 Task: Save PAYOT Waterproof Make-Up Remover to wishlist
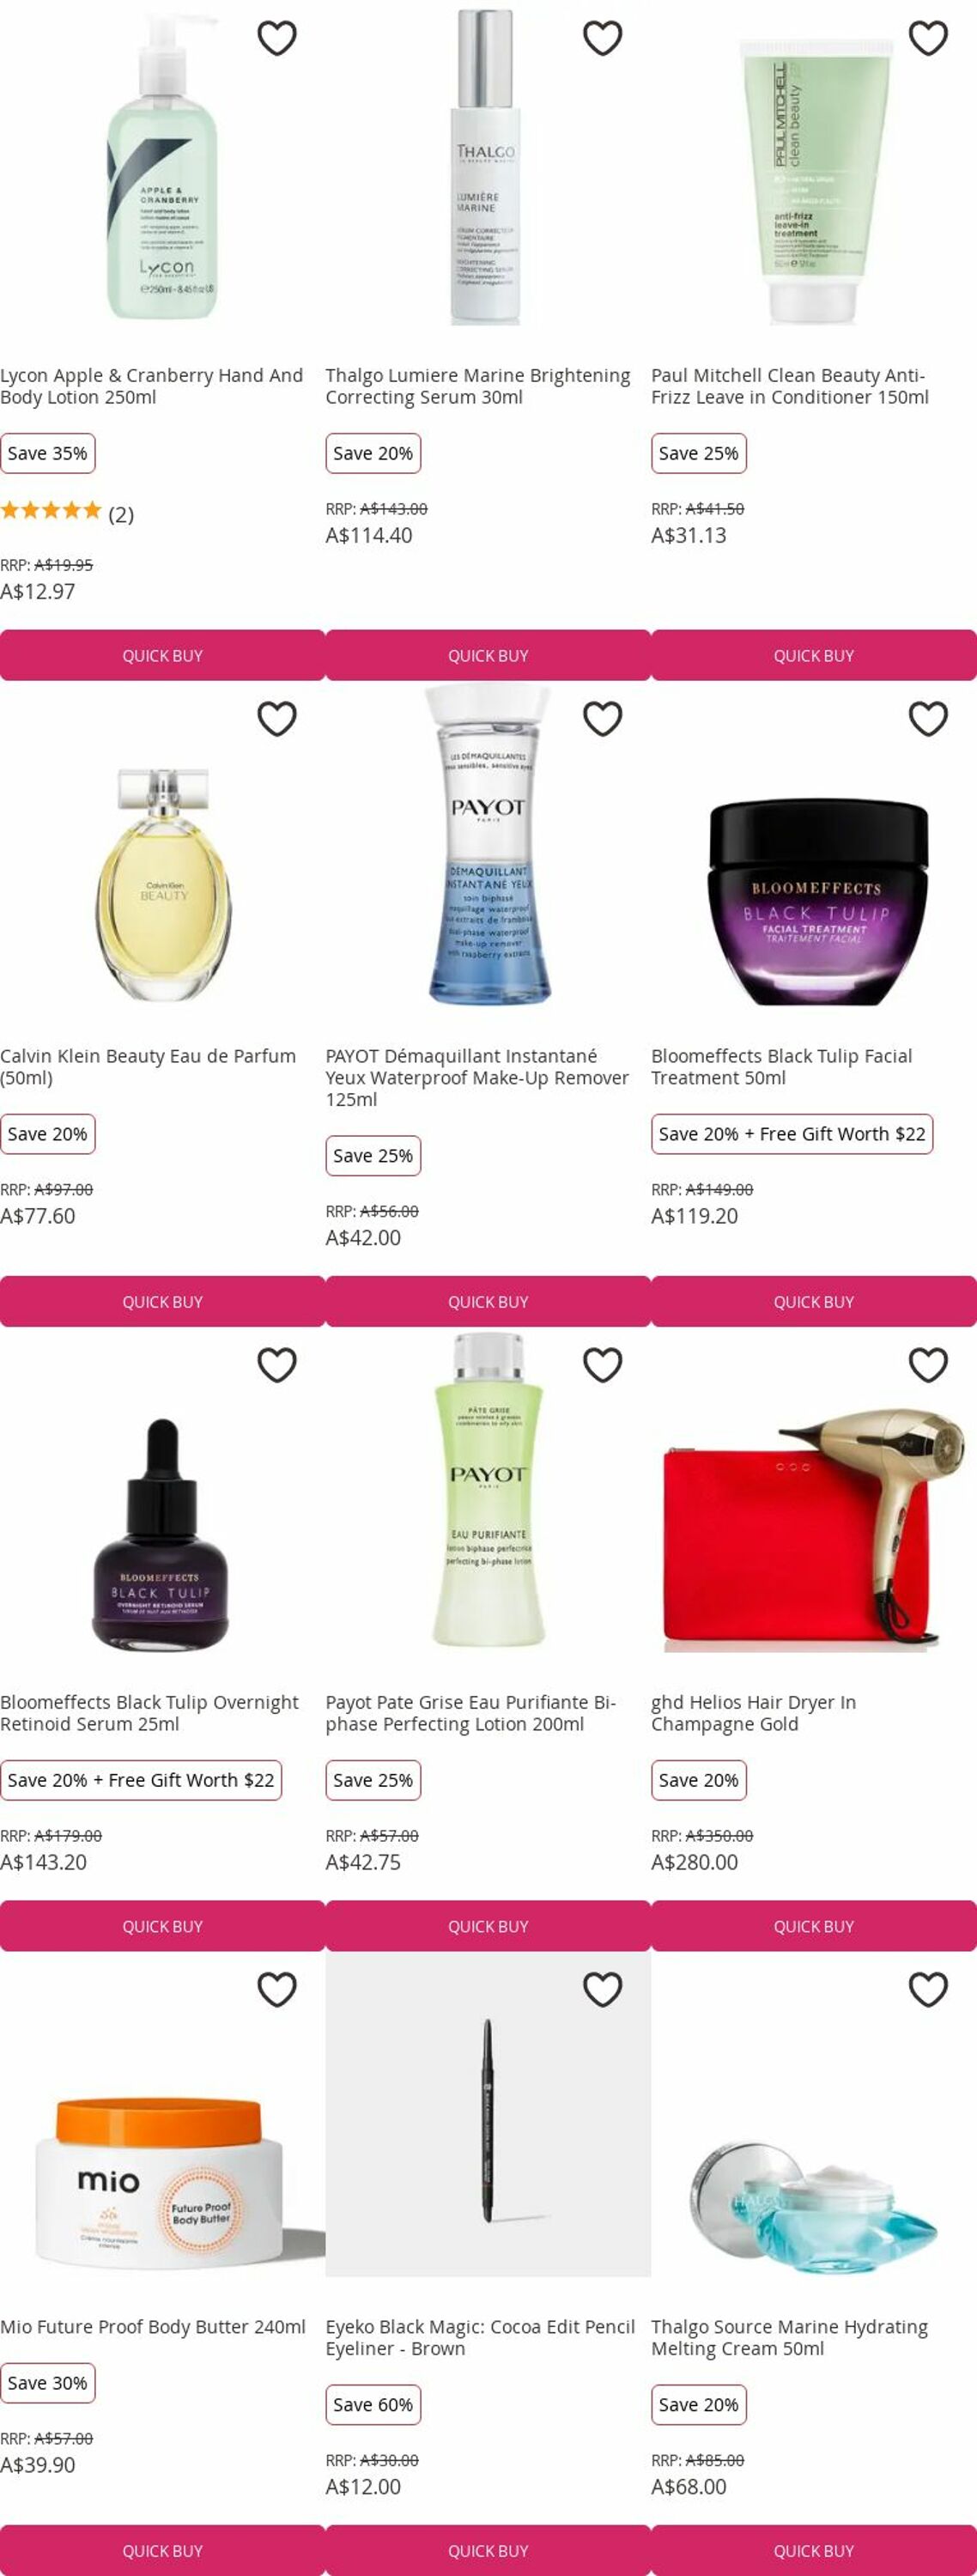pyautogui.click(x=603, y=719)
